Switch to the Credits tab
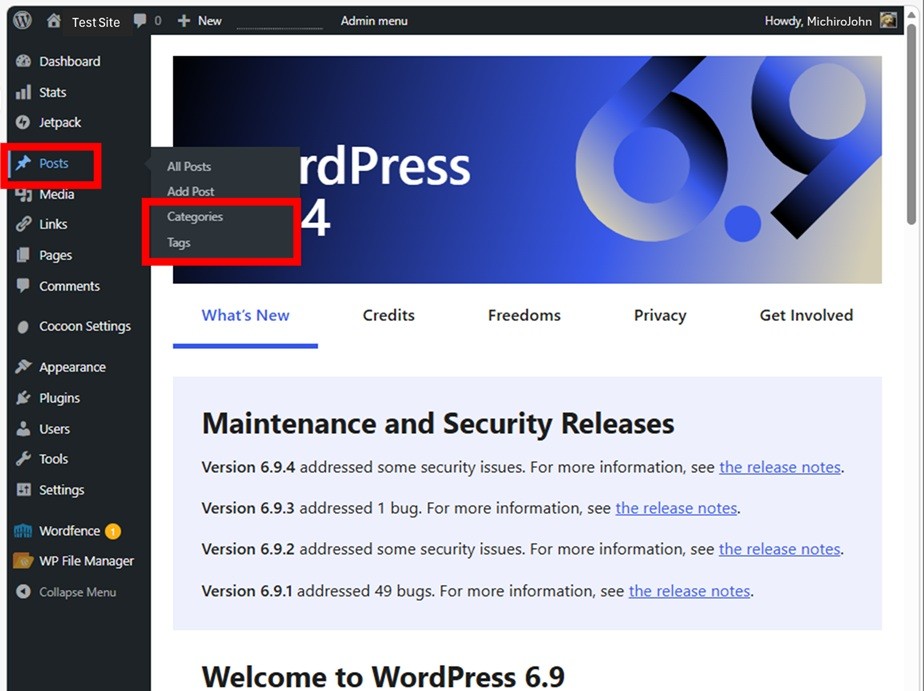This screenshot has height=691, width=924. 388,315
